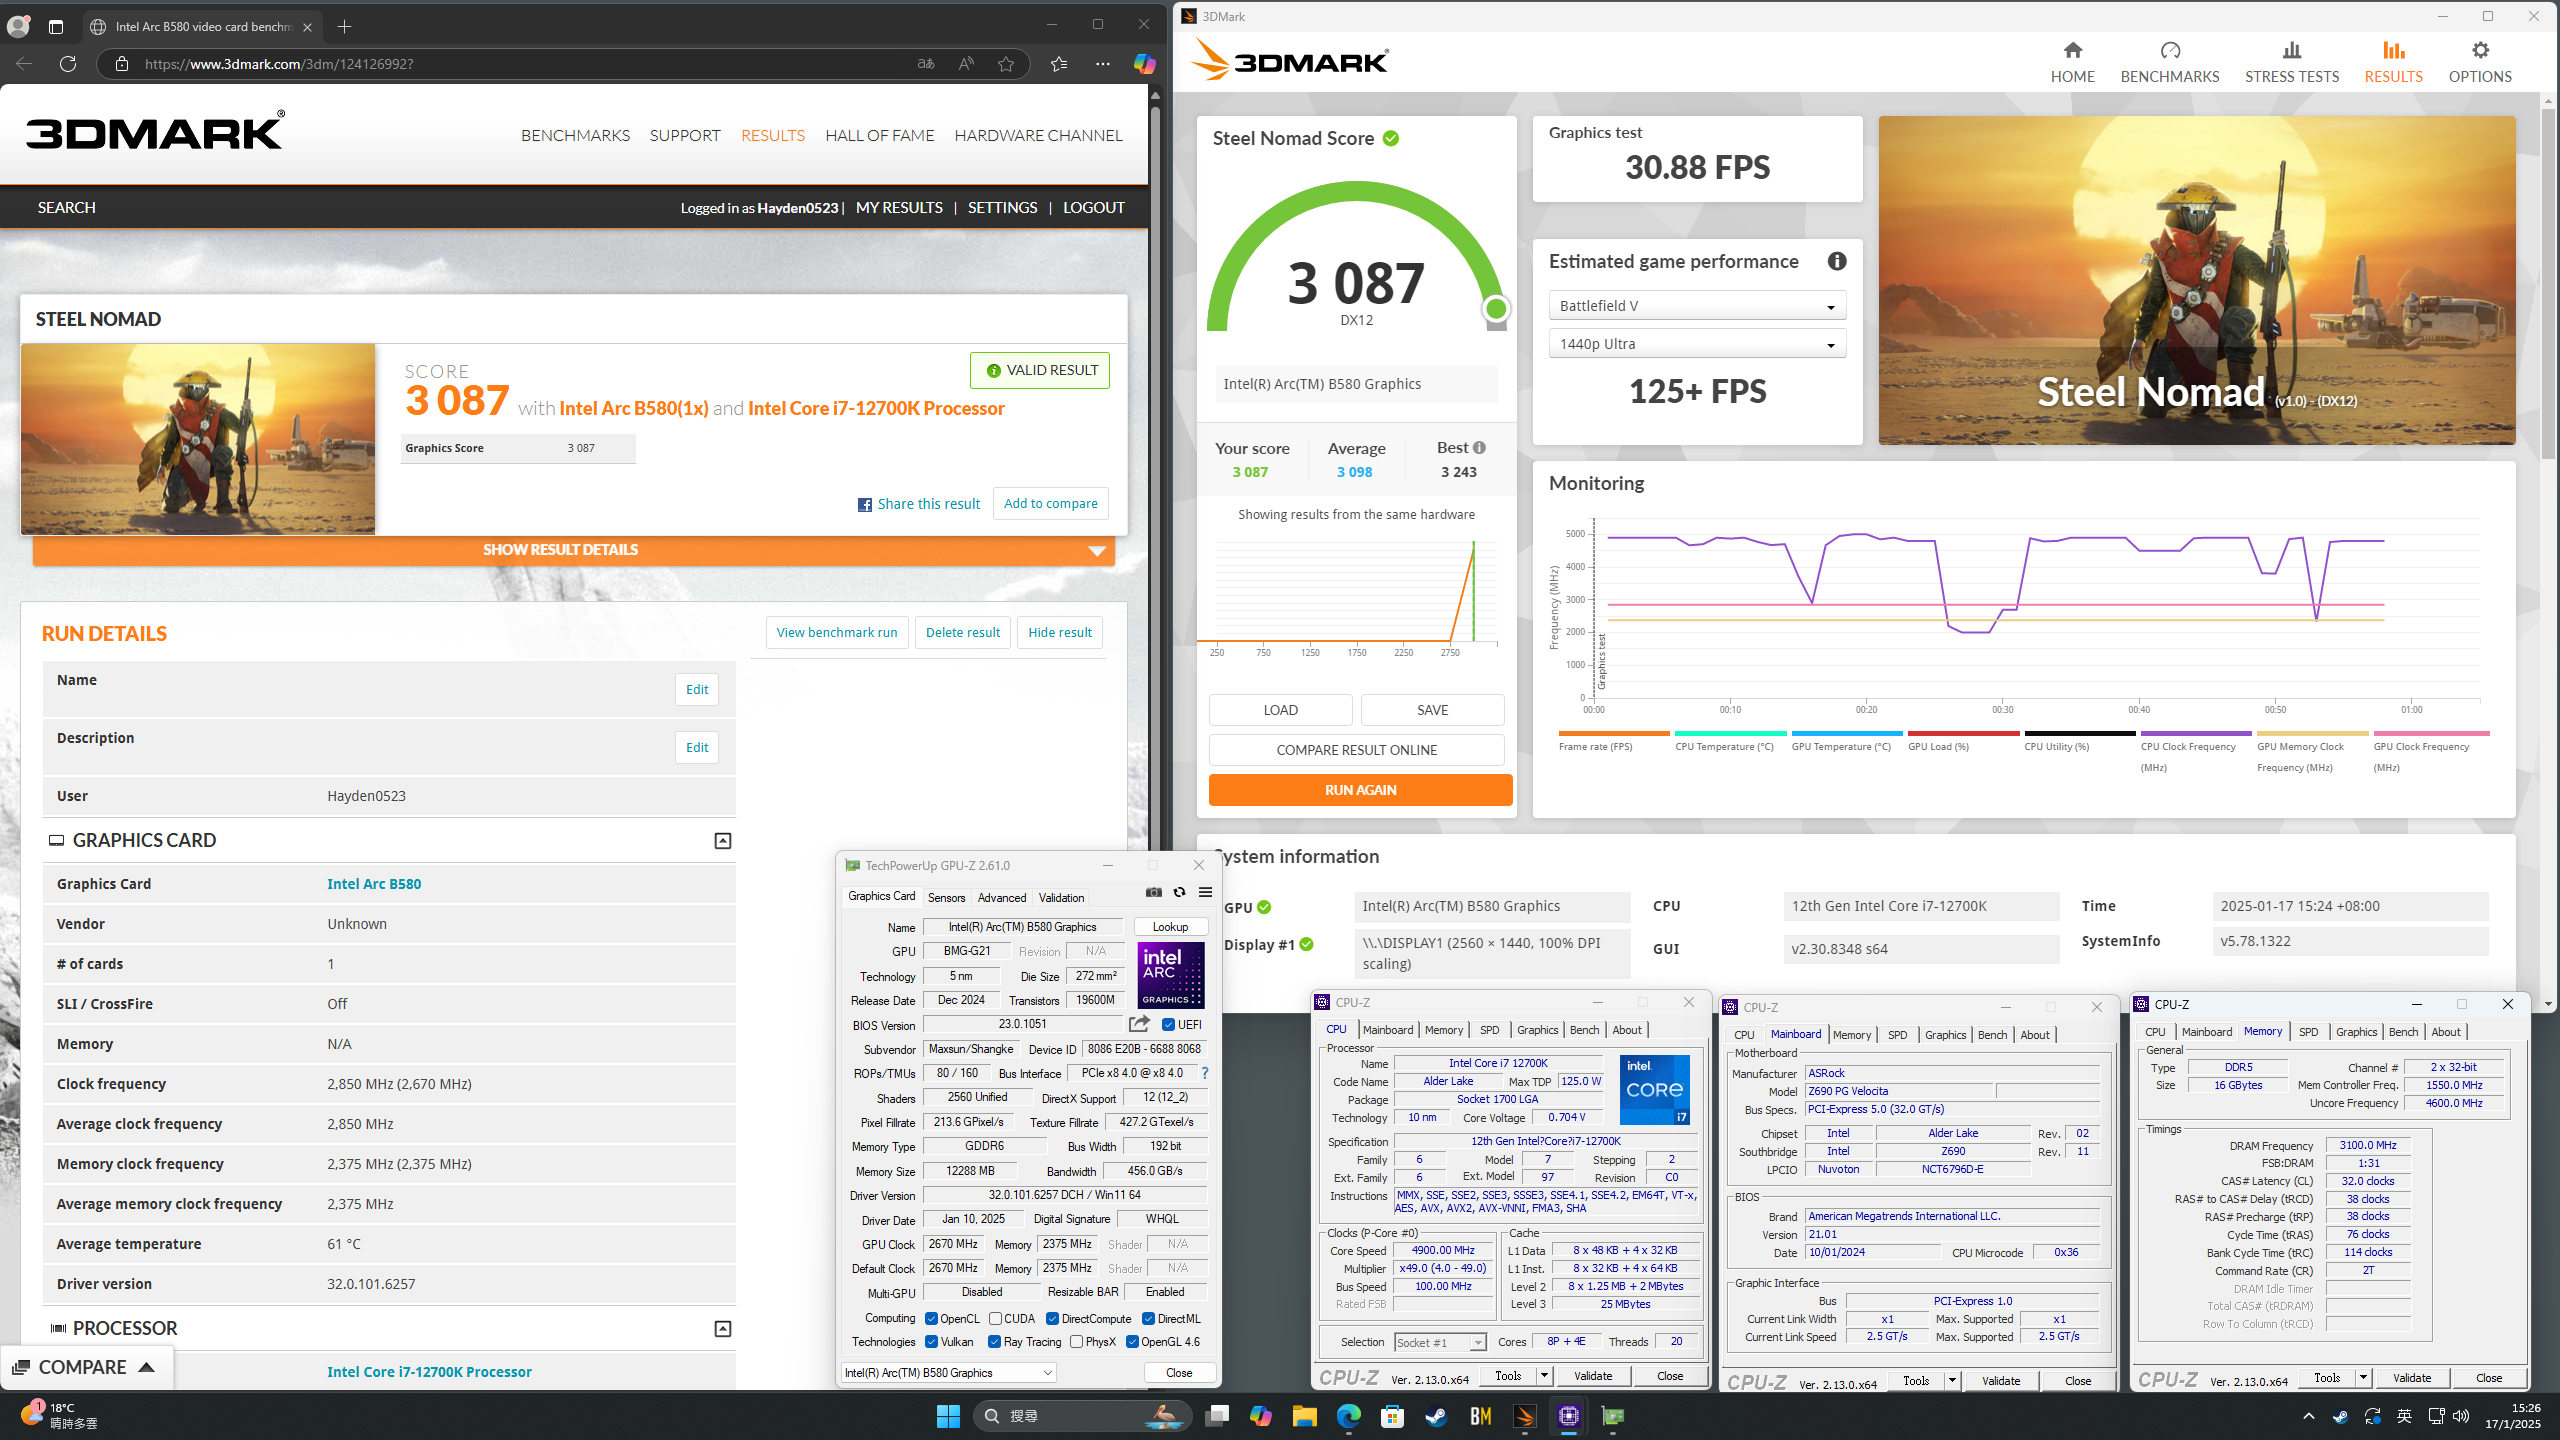This screenshot has width=2560, height=1440.
Task: Click the Facebook share icon
Action: pyautogui.click(x=864, y=504)
